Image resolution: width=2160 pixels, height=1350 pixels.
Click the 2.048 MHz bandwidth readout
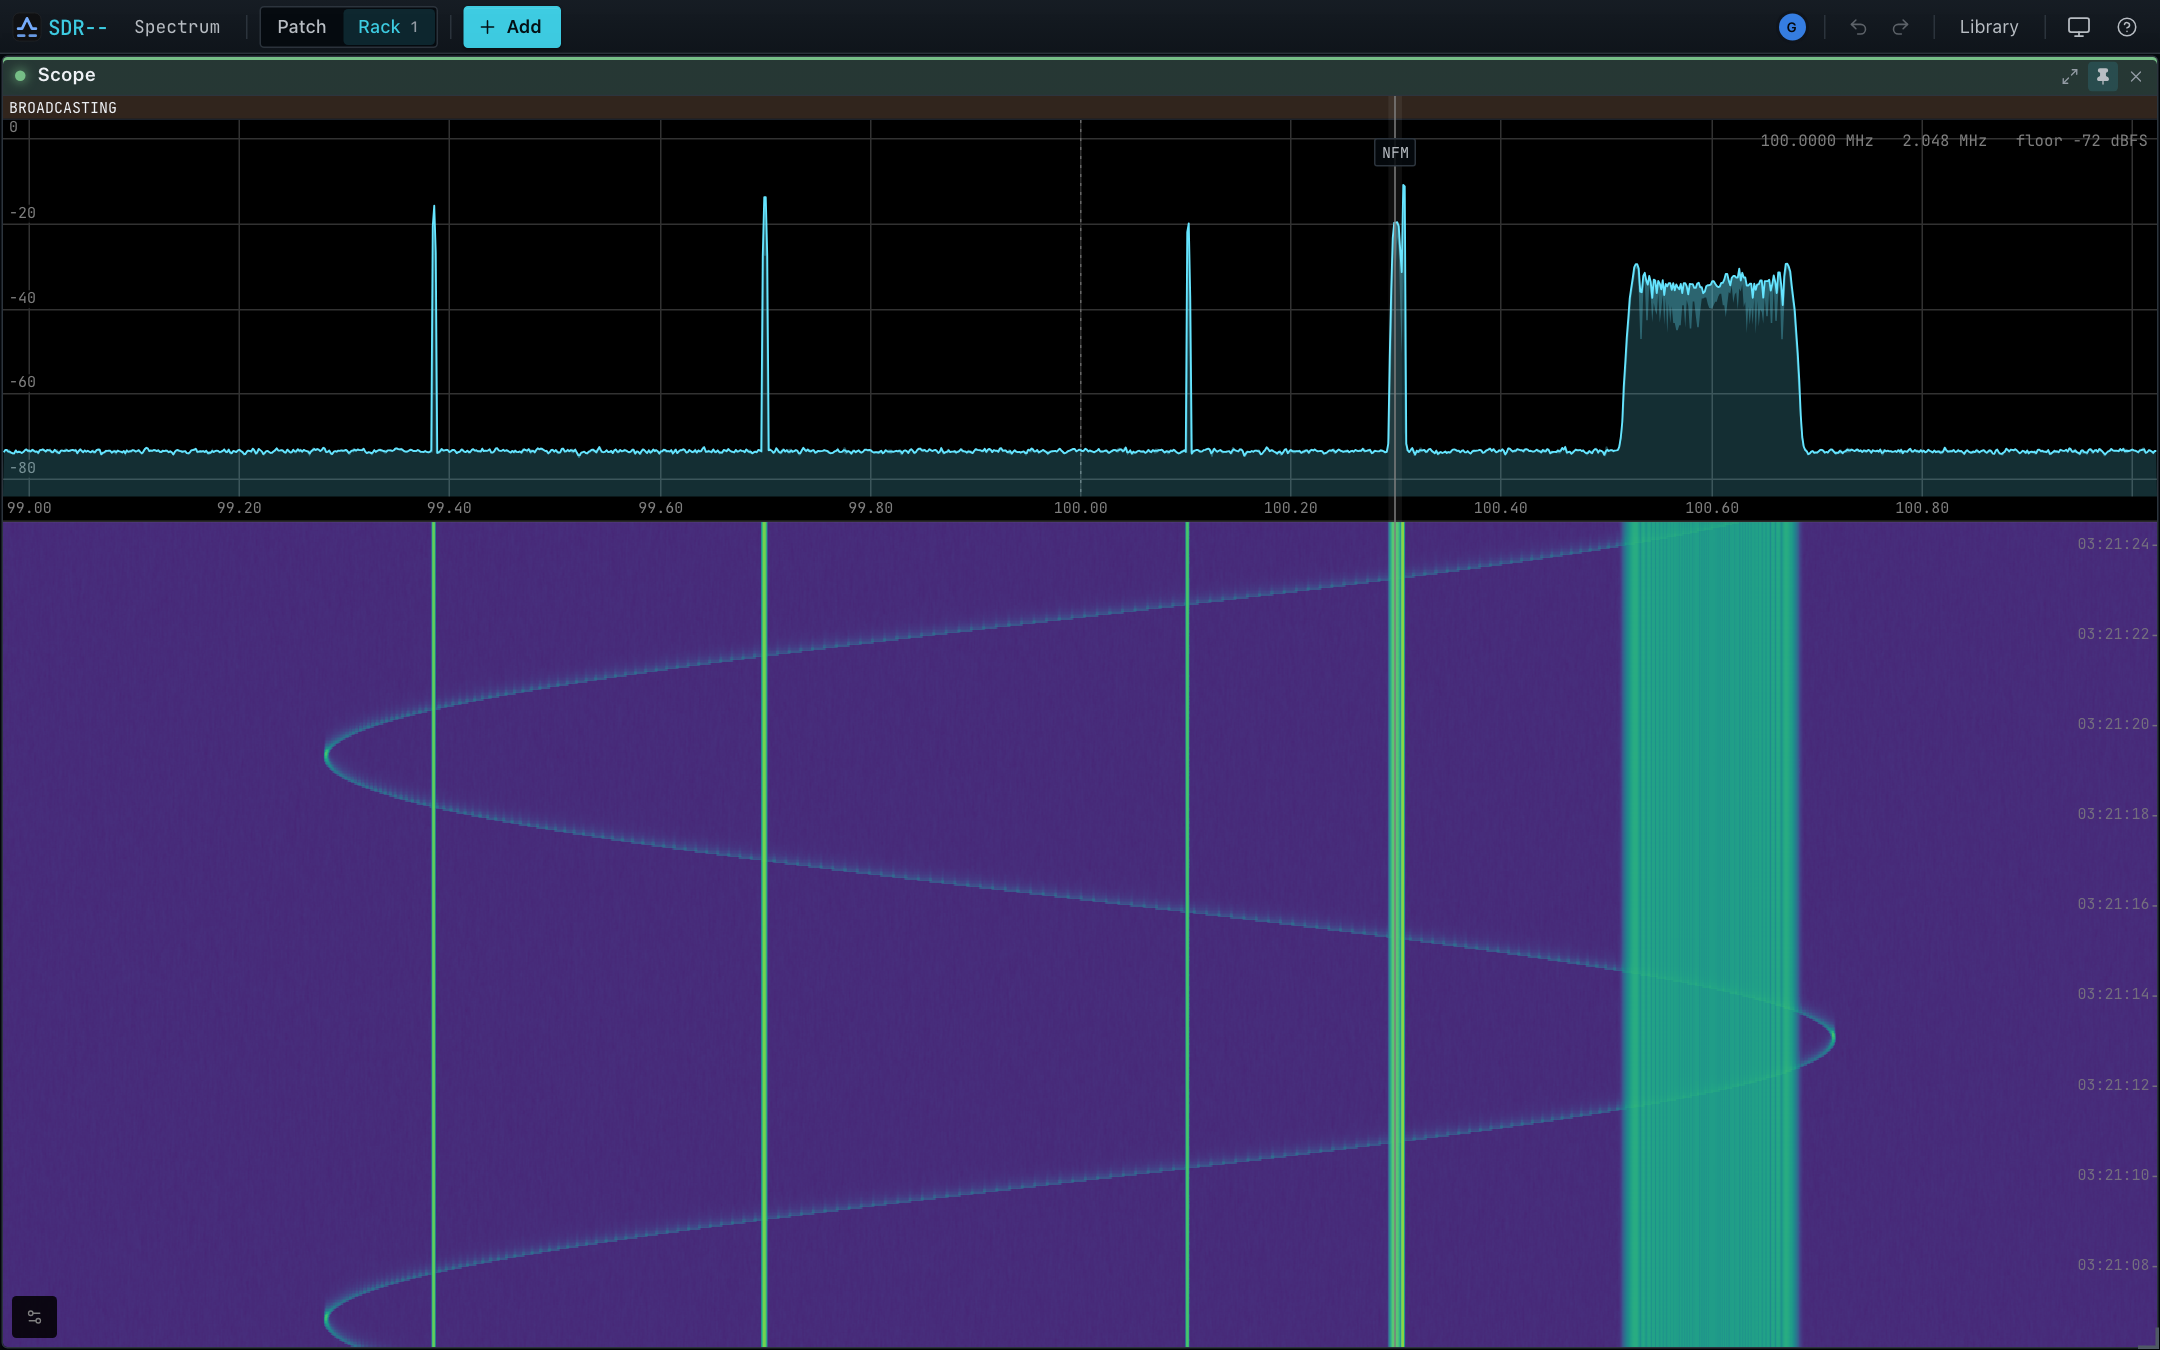1944,141
